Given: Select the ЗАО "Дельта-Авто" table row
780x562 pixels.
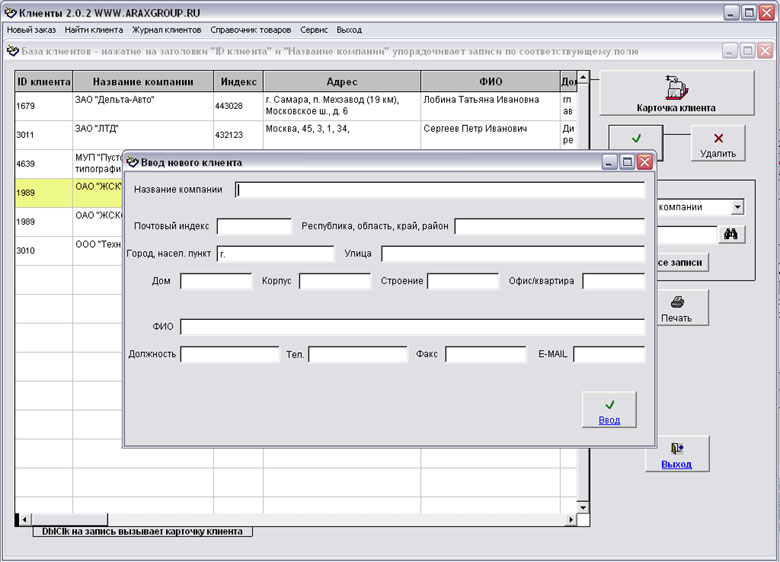Looking at the screenshot, I should click(x=142, y=105).
